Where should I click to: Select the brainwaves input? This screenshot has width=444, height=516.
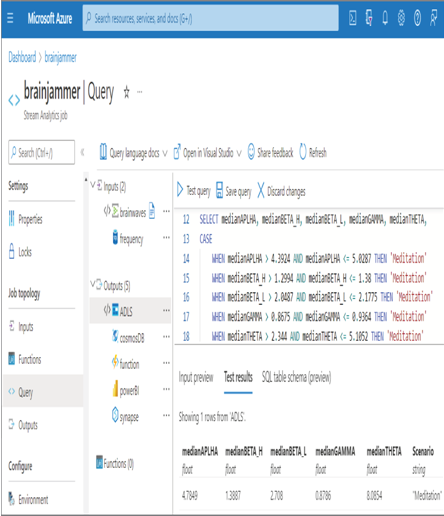tap(133, 212)
